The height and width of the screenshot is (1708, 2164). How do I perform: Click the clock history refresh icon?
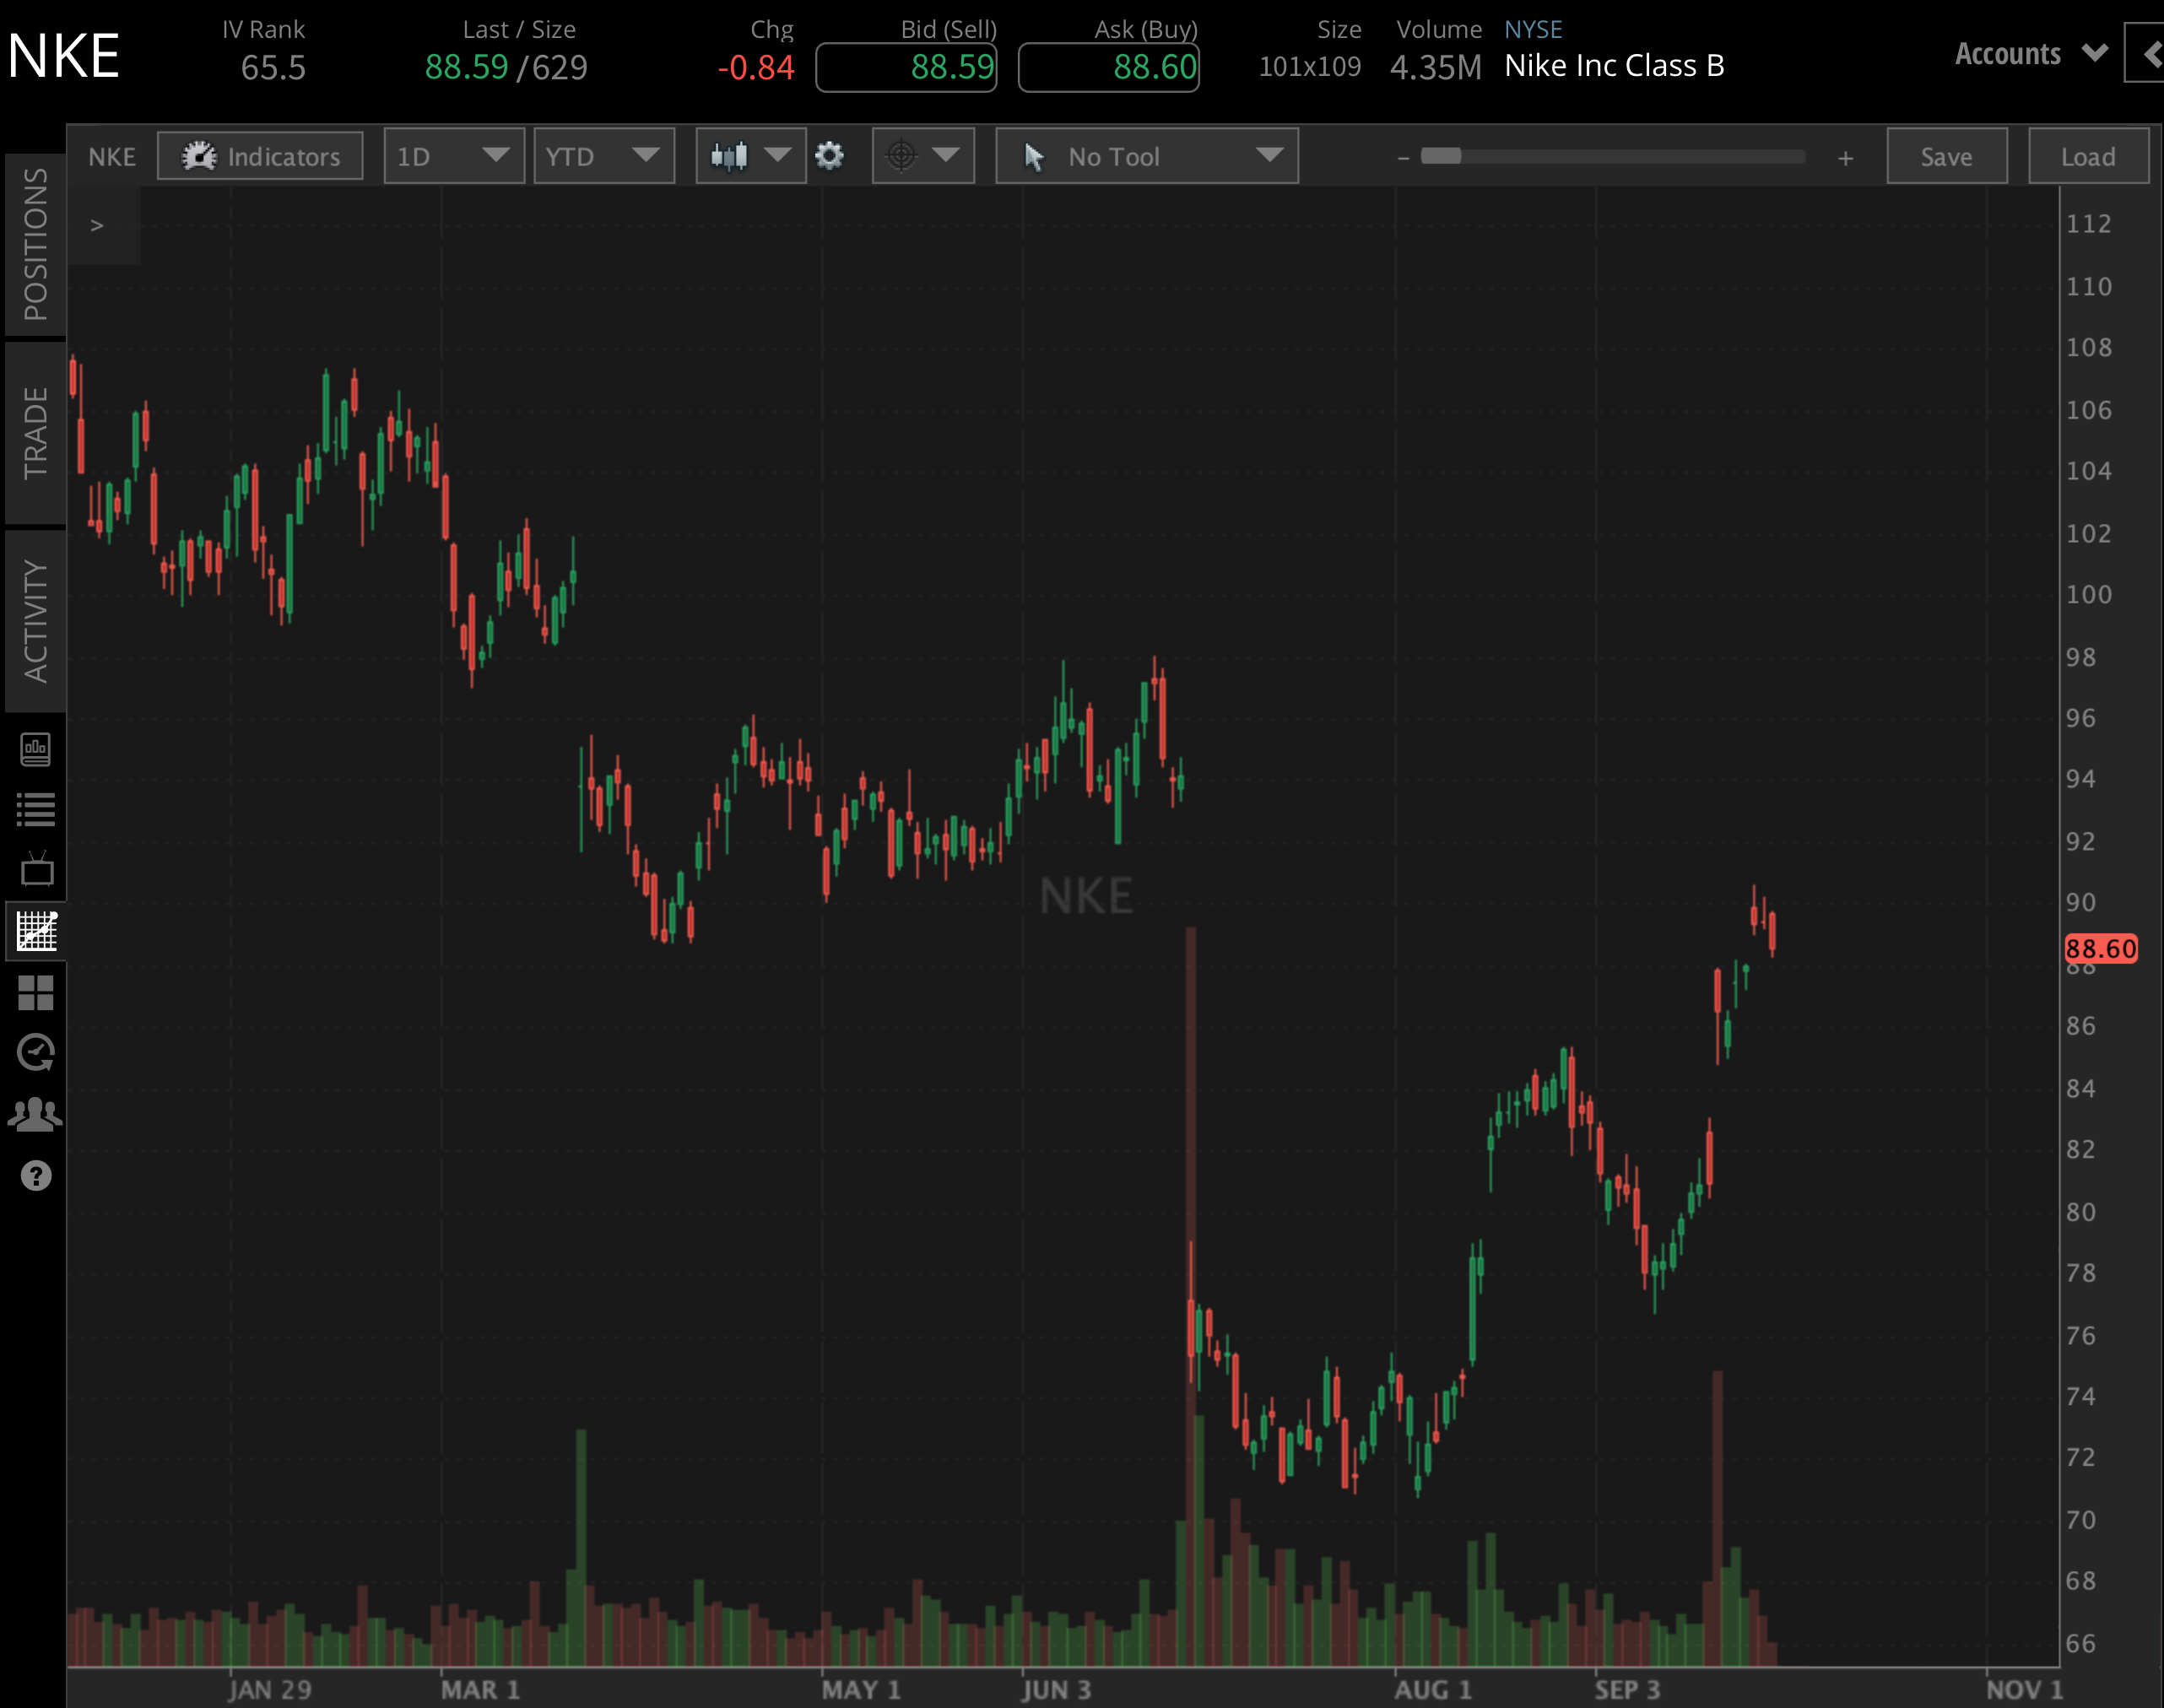tap(36, 1053)
